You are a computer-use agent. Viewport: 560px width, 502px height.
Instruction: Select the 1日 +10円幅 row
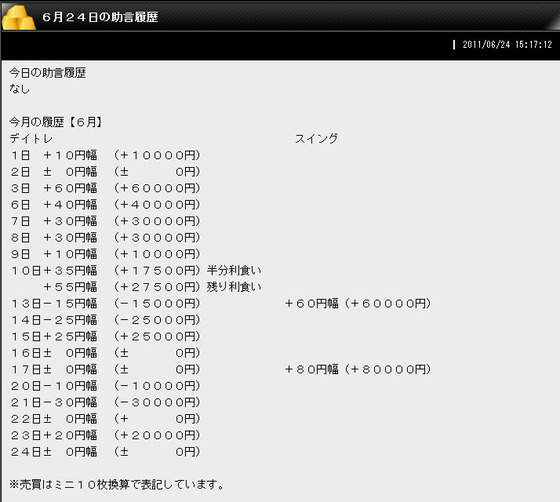105,155
